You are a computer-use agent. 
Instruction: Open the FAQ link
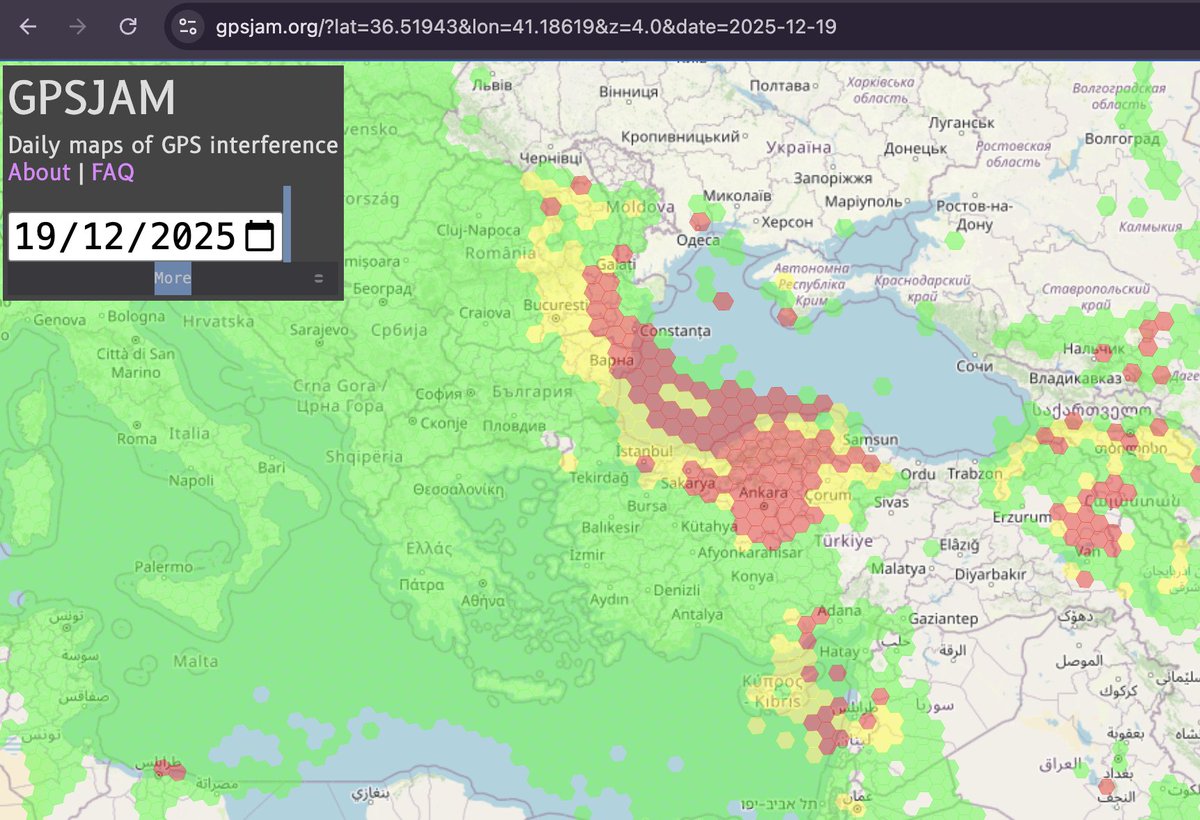pos(112,172)
